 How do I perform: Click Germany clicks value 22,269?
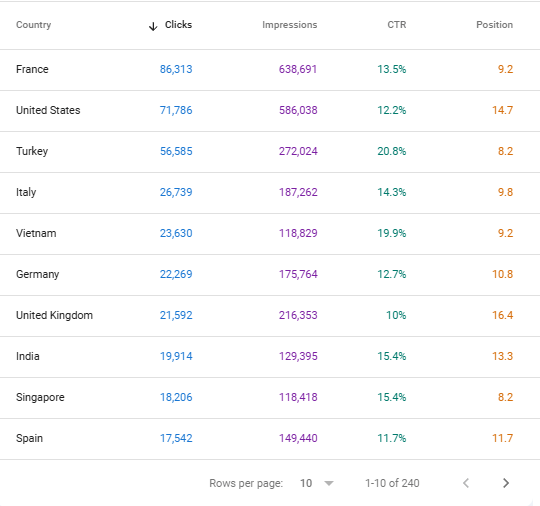point(176,274)
